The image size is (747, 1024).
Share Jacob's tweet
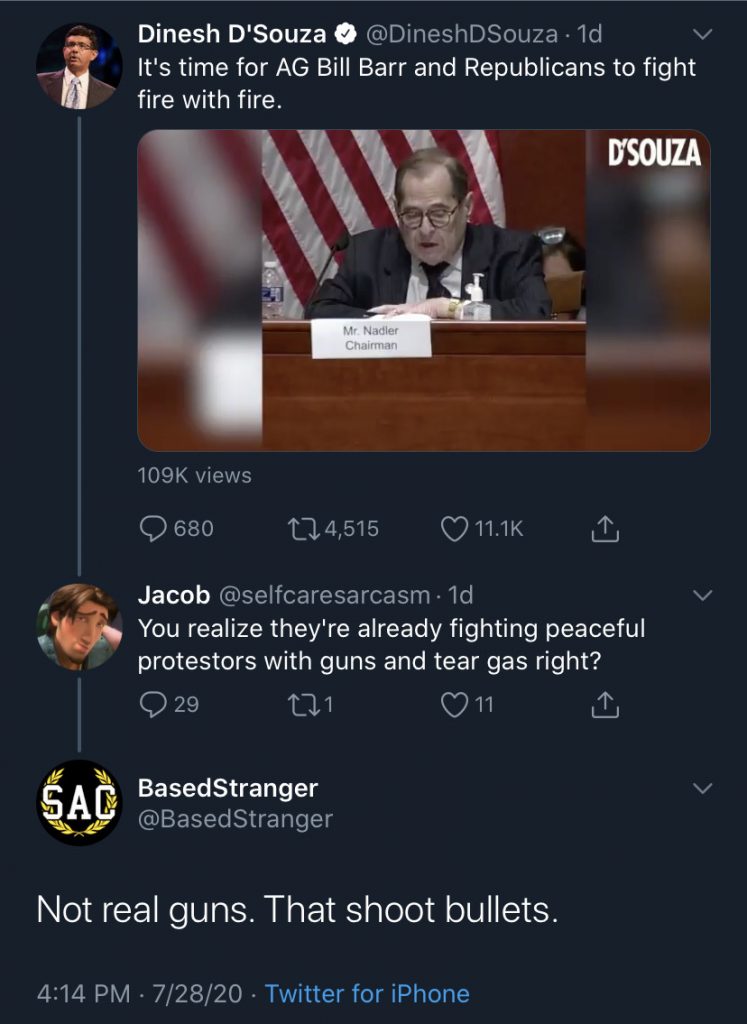(x=606, y=706)
